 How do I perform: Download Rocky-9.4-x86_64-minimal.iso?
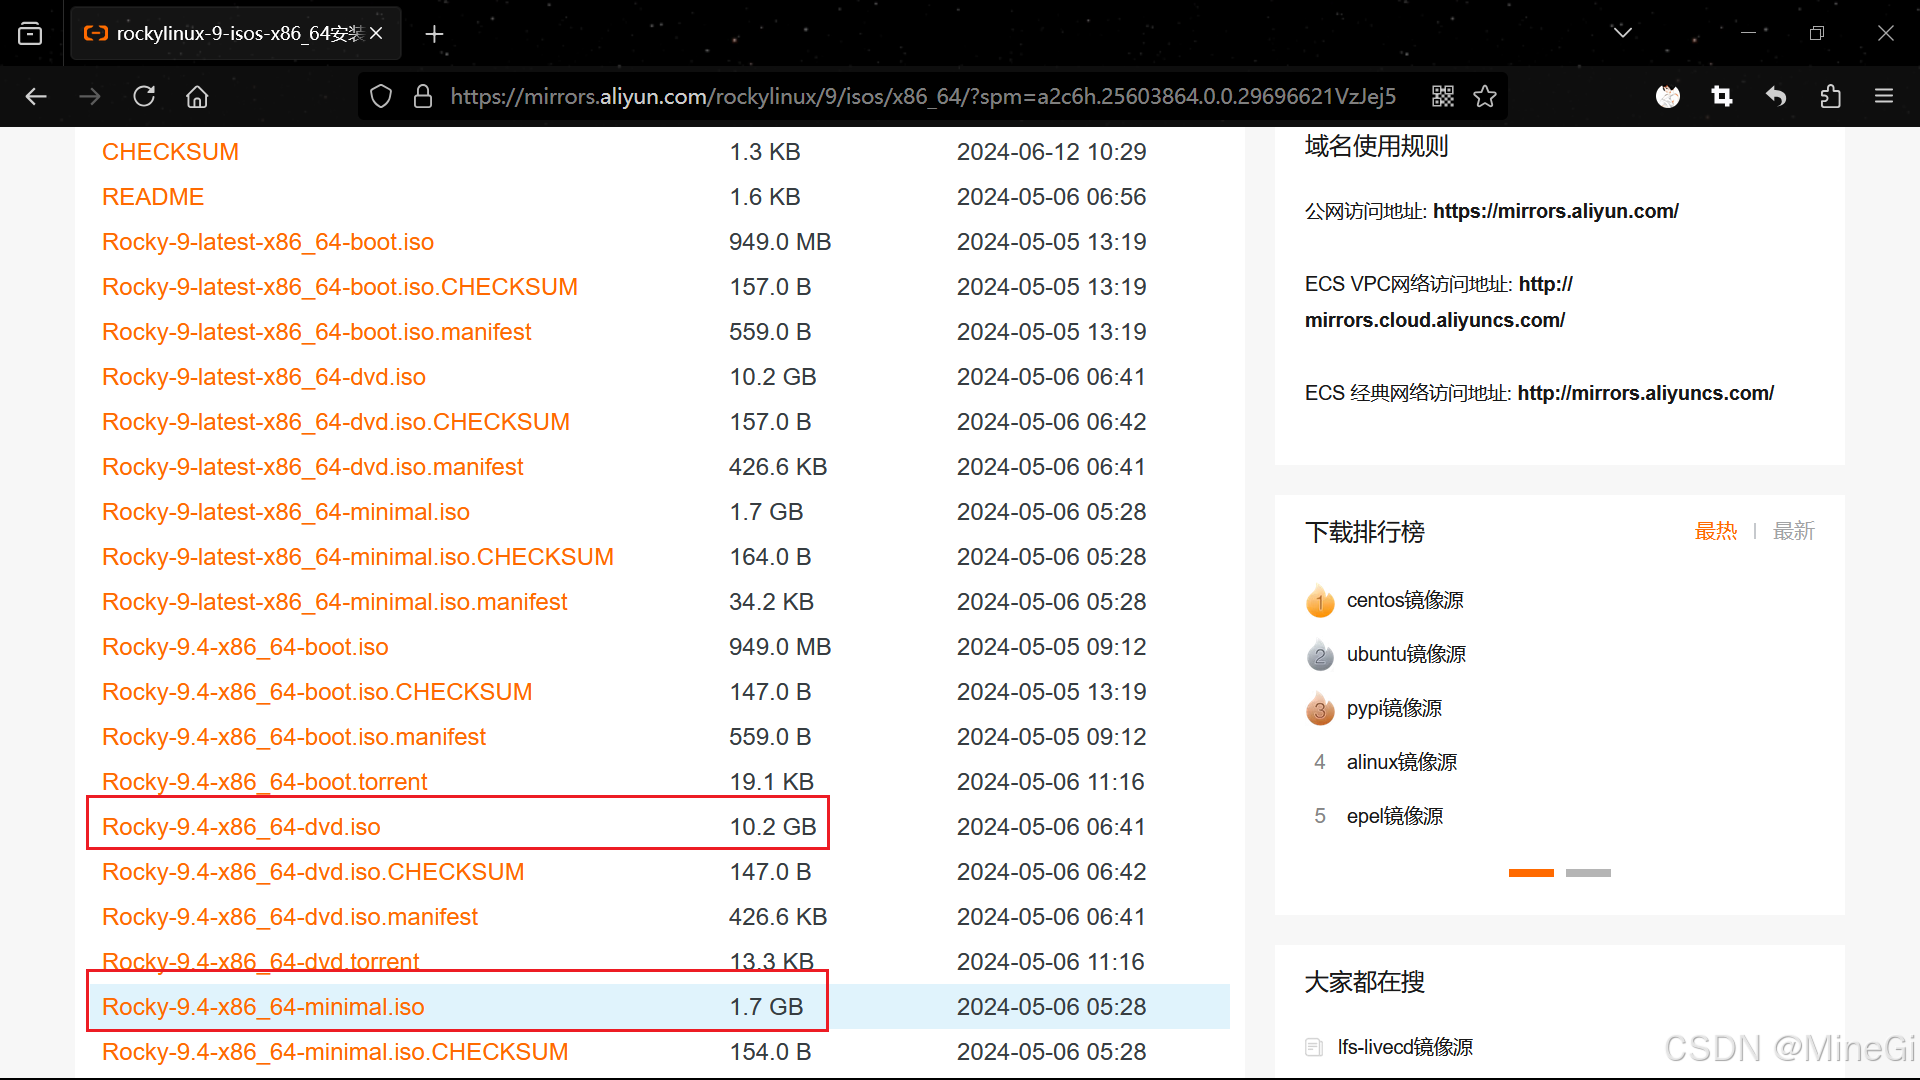click(263, 1007)
